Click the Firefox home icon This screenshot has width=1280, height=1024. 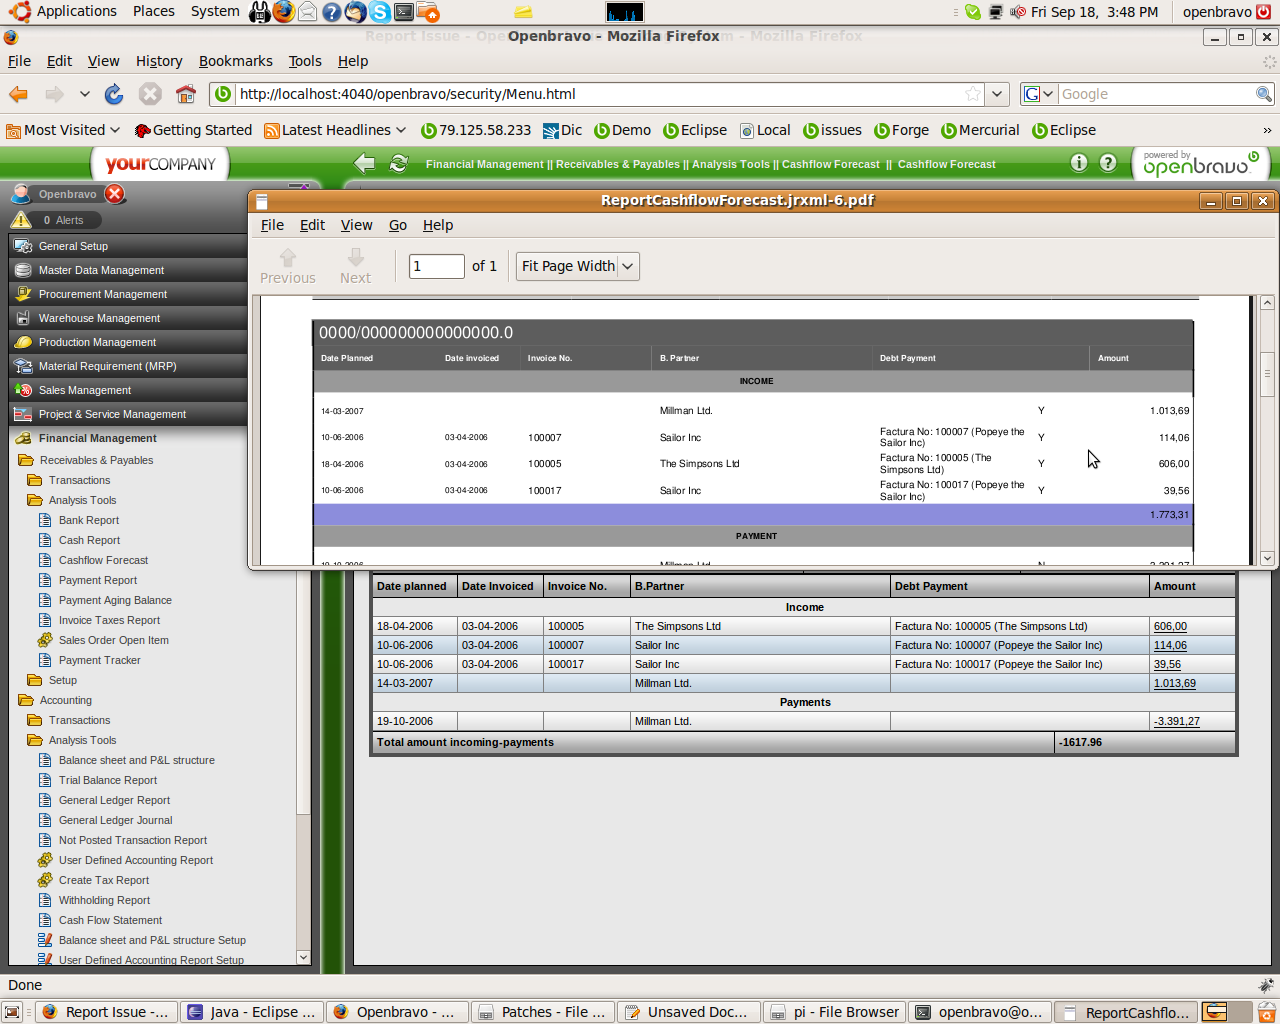[185, 94]
